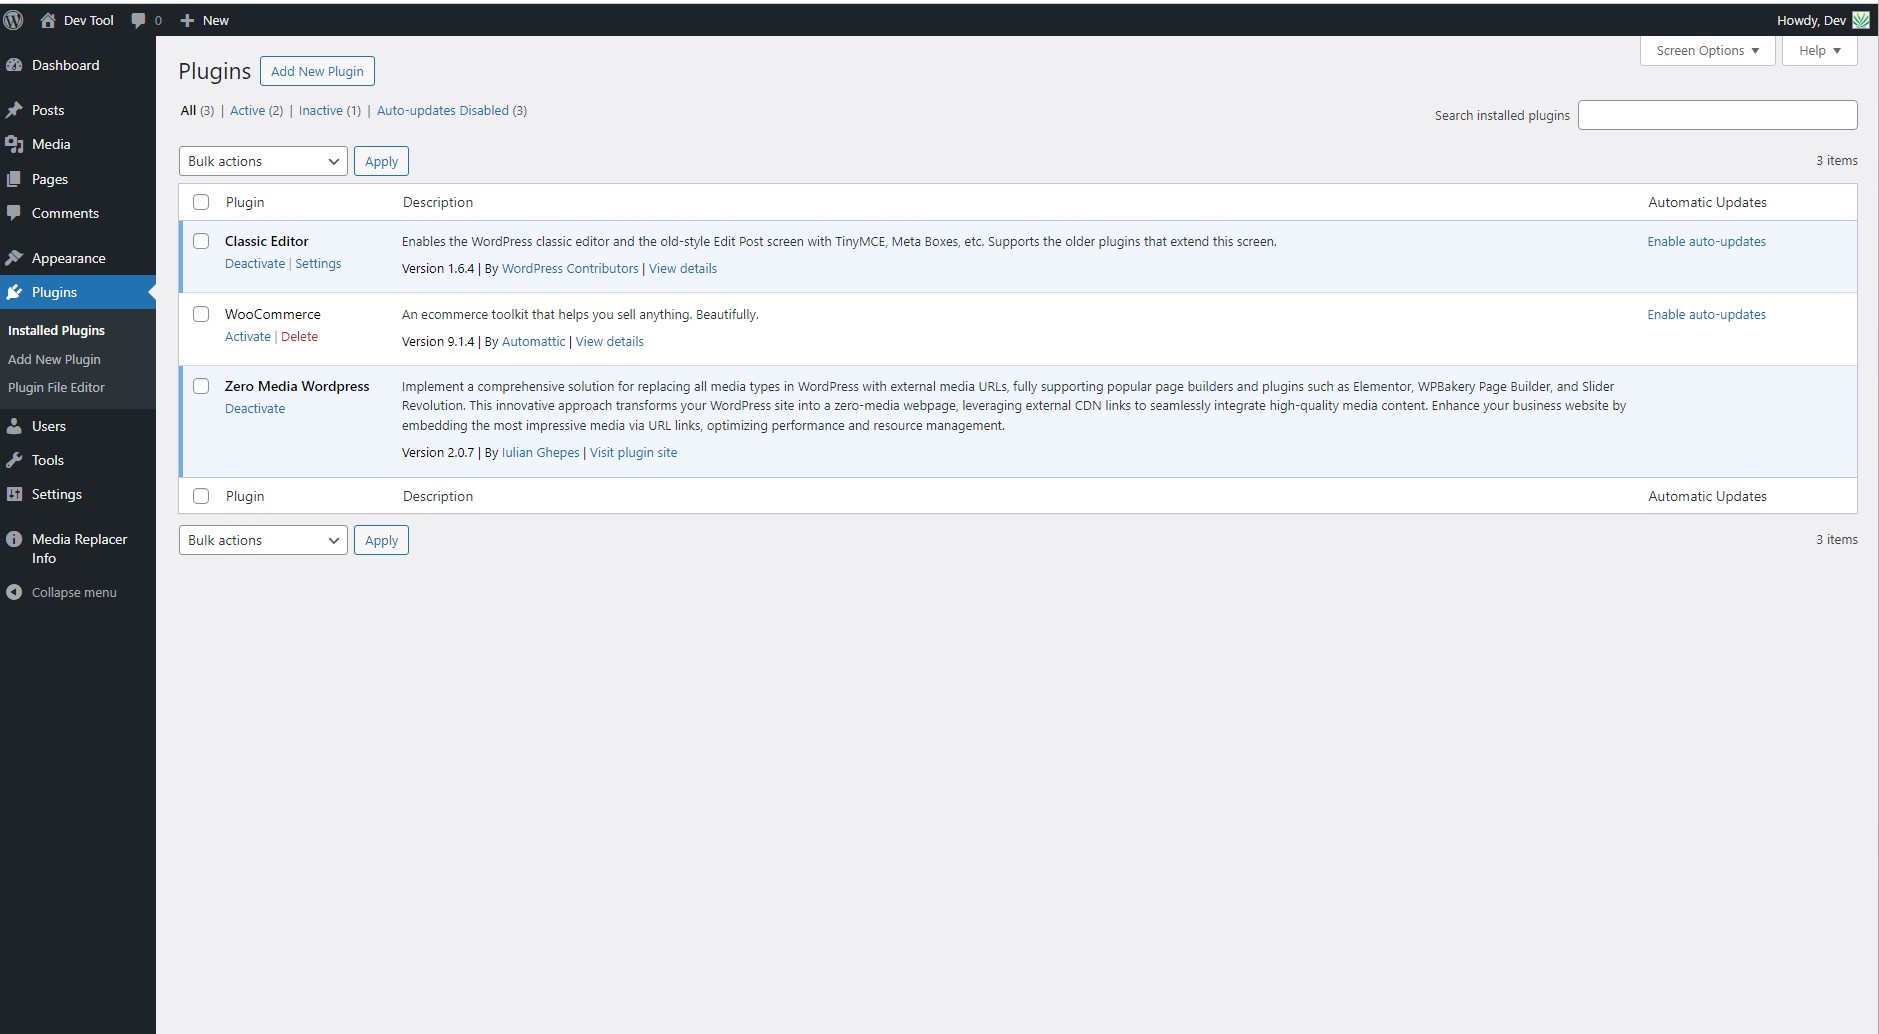Click the WordPress logo icon

pyautogui.click(x=14, y=20)
